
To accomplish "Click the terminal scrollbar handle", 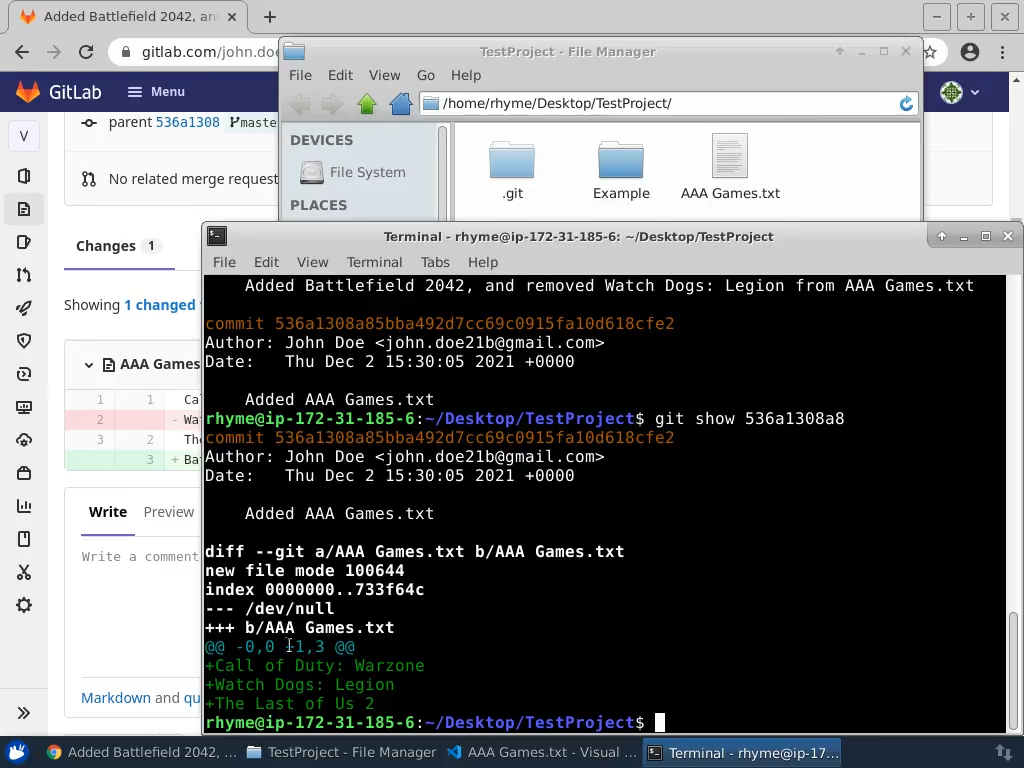I will point(1014,670).
